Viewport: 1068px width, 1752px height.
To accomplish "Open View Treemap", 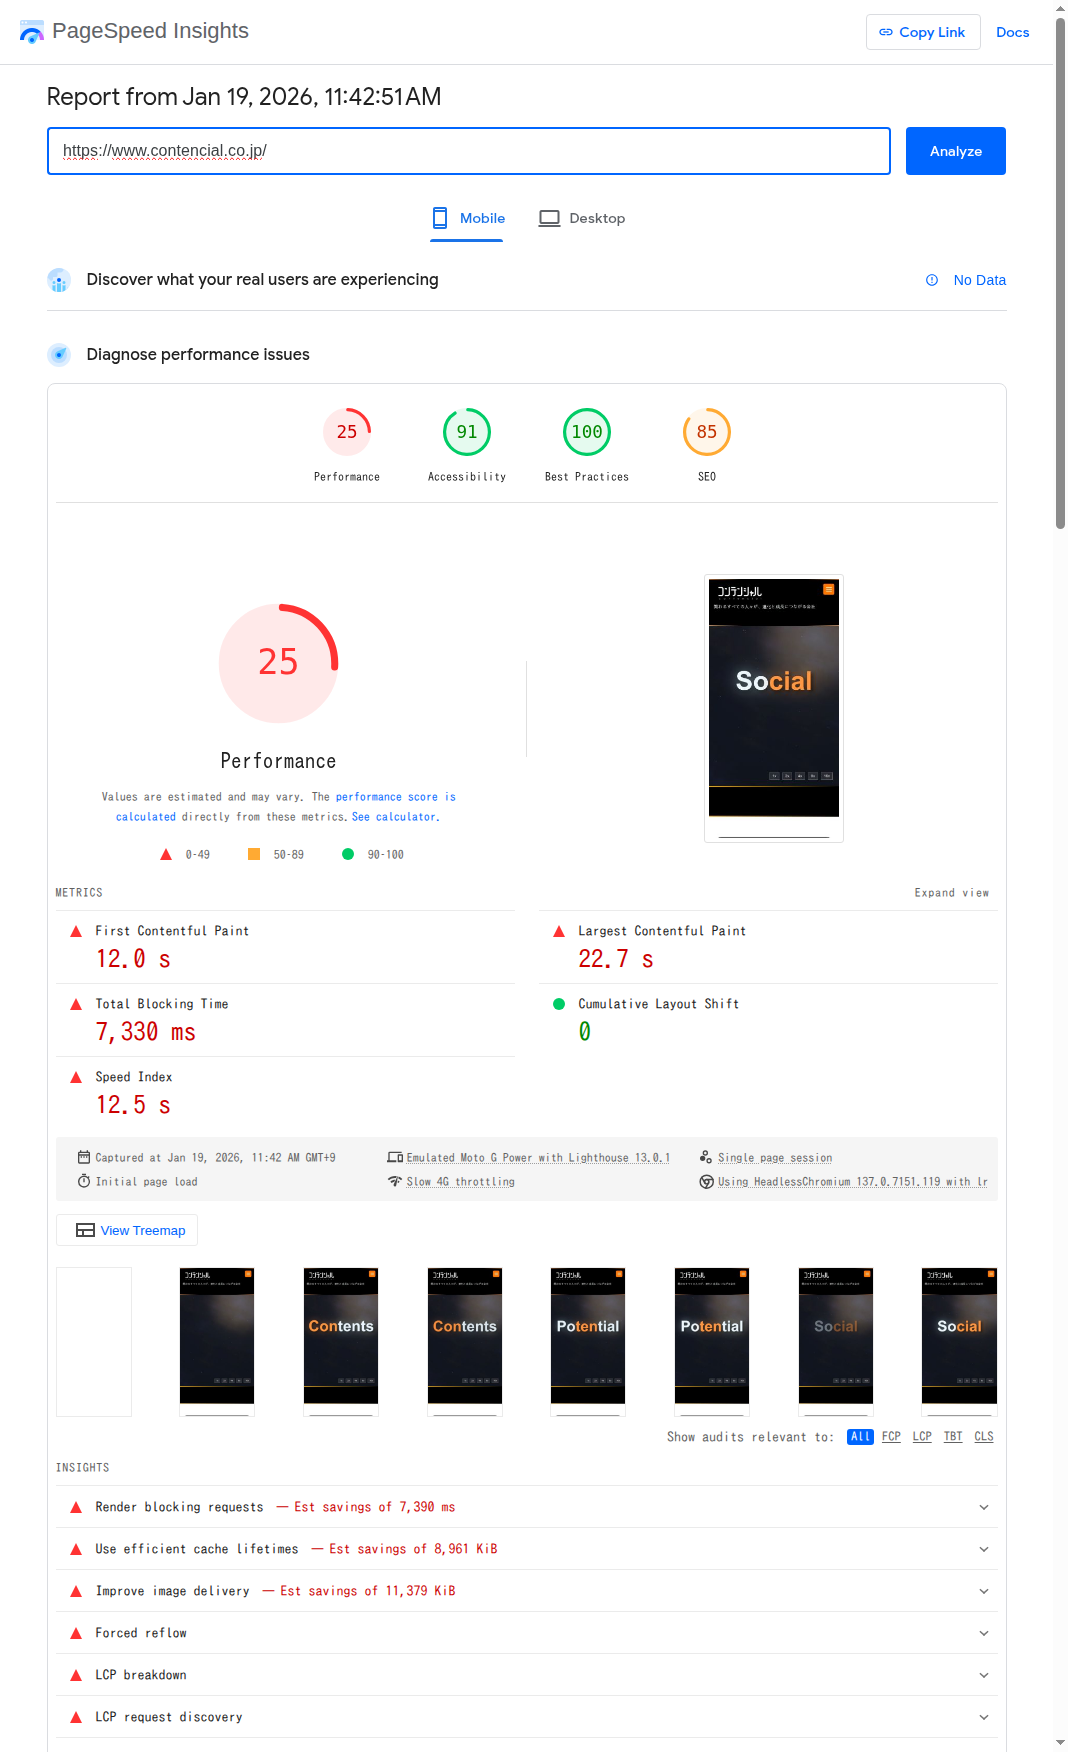I will click(x=127, y=1230).
